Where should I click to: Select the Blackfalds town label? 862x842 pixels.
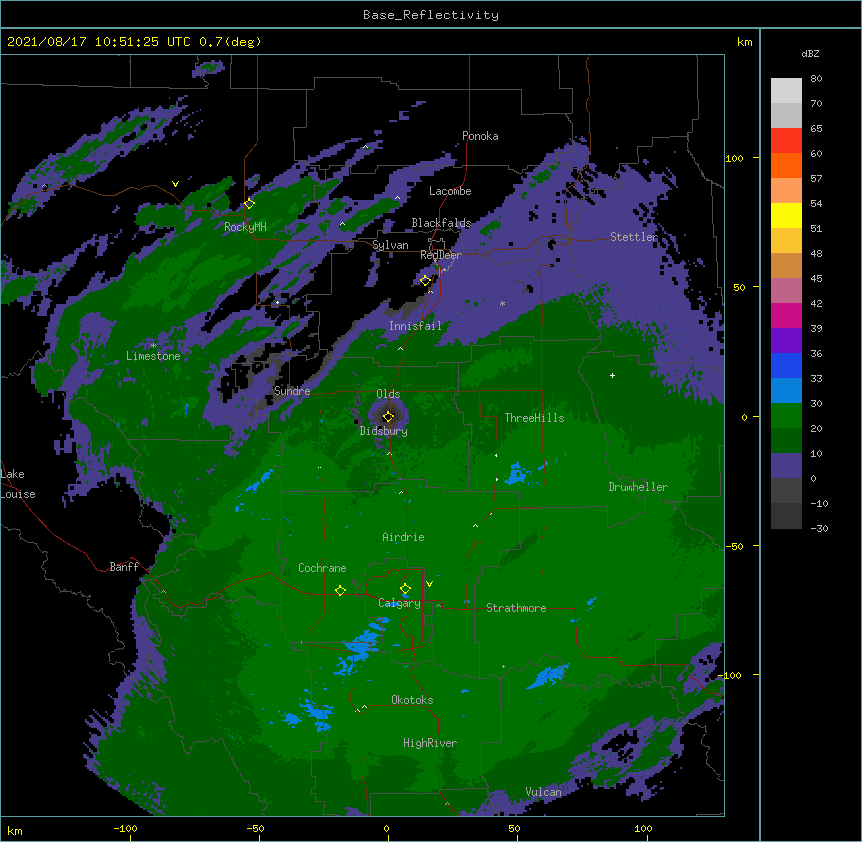coord(441,223)
